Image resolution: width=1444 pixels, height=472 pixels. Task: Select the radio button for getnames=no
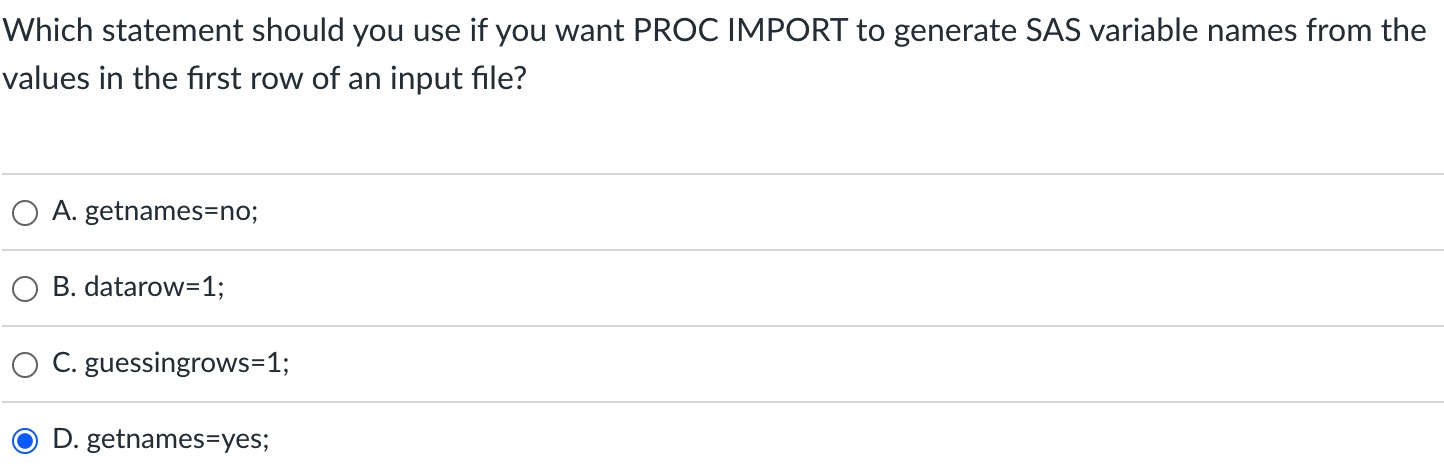26,212
